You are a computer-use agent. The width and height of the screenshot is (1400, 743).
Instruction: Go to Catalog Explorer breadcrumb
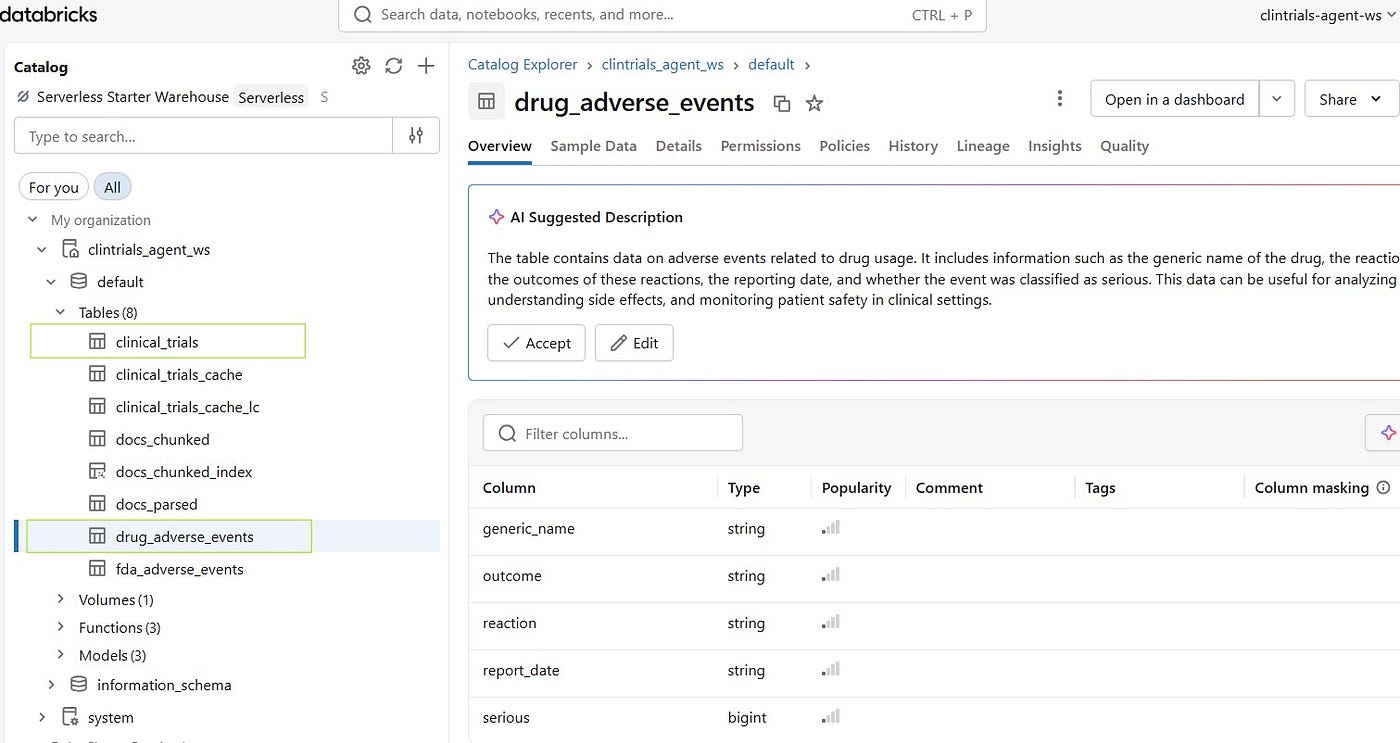pos(523,64)
